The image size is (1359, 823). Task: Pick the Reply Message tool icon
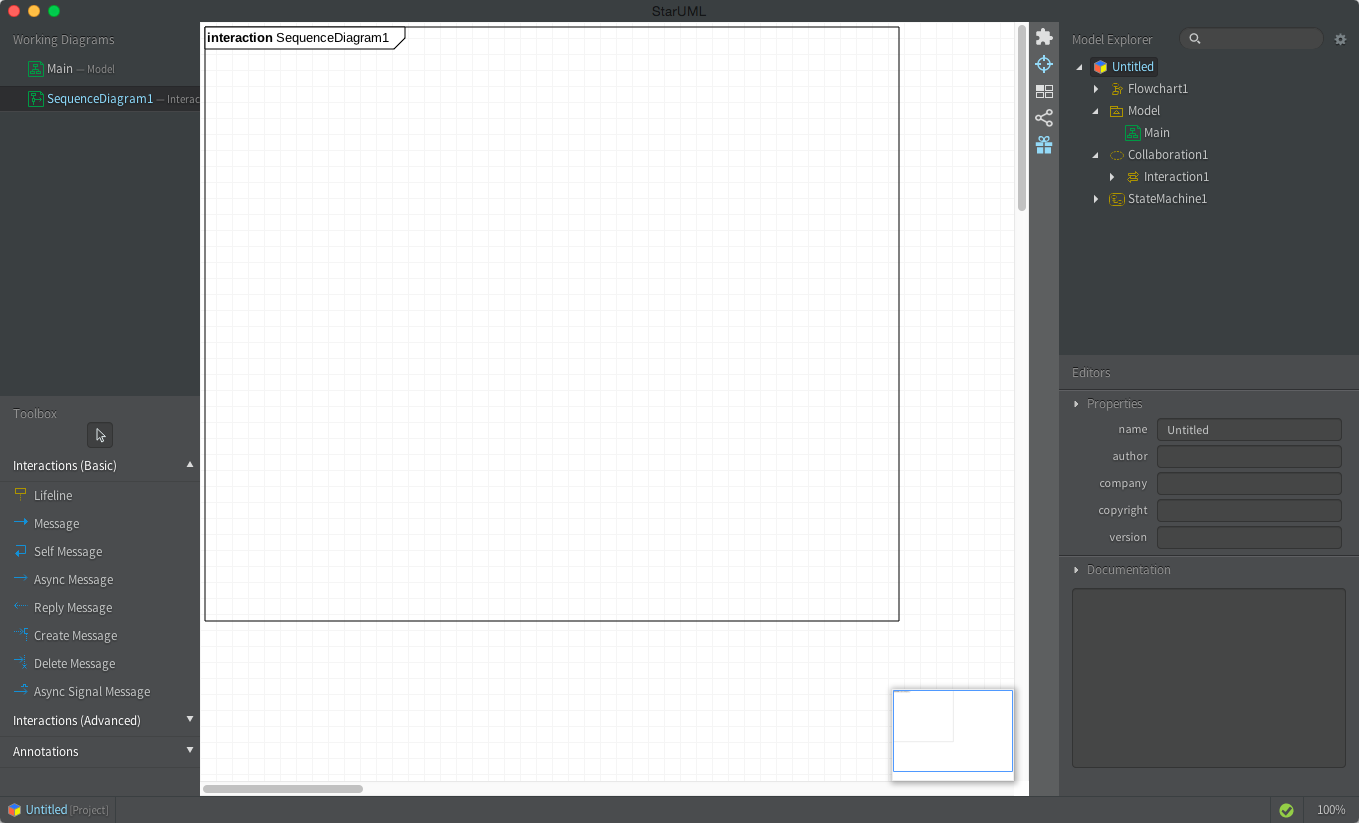click(x=20, y=607)
